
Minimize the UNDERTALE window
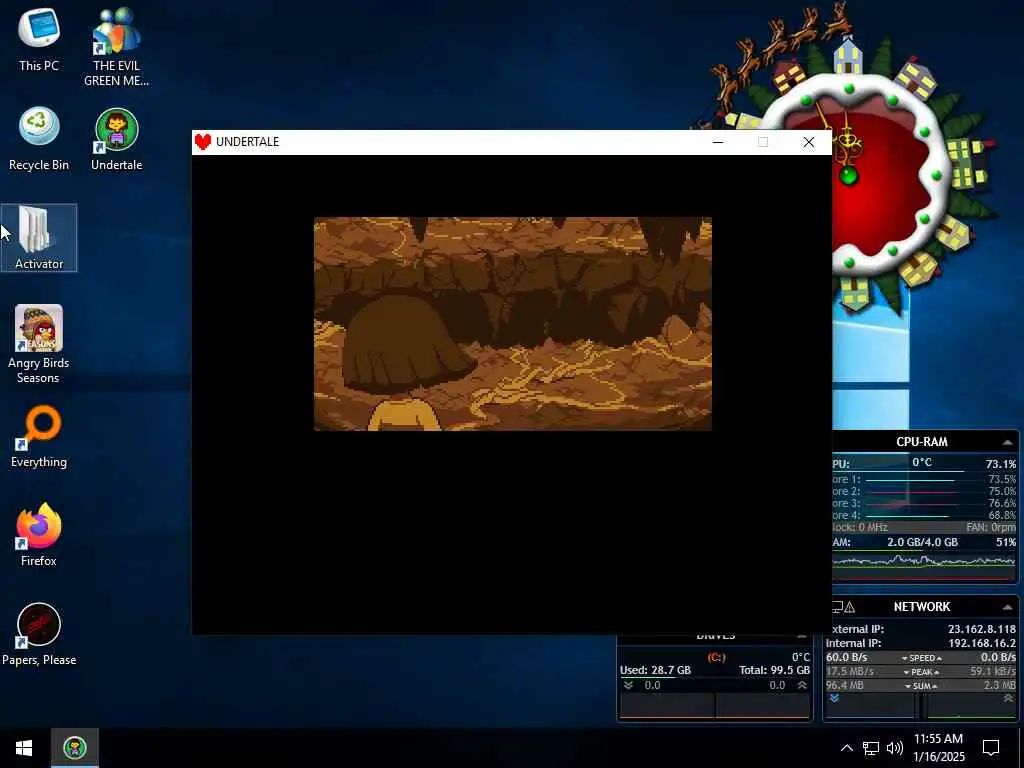(x=718, y=142)
